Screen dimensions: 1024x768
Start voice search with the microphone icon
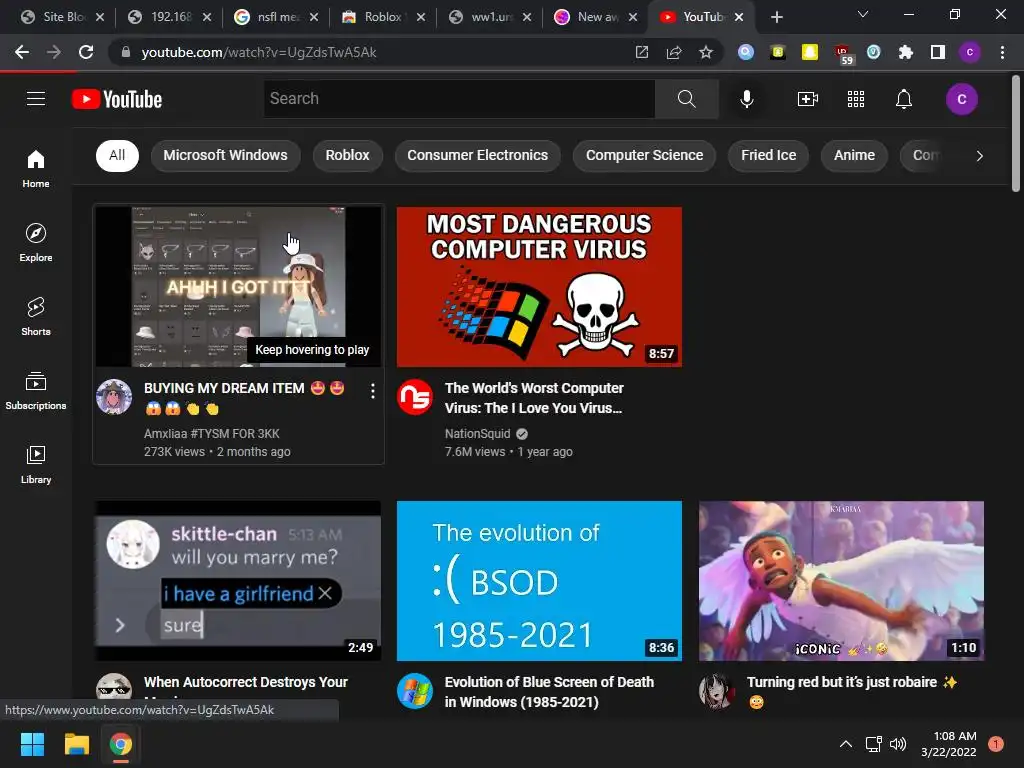(x=746, y=99)
